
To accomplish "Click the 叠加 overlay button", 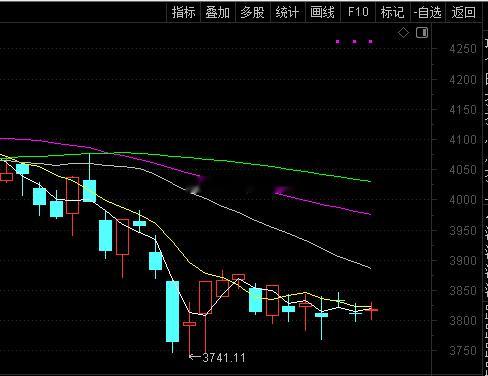I will (x=218, y=13).
